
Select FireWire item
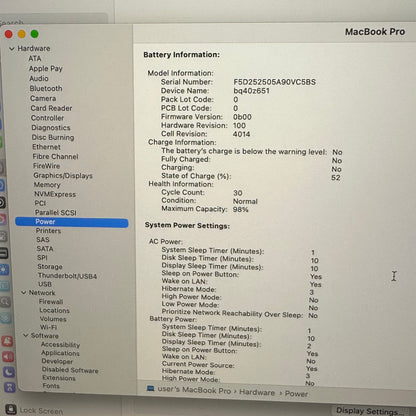(x=46, y=166)
